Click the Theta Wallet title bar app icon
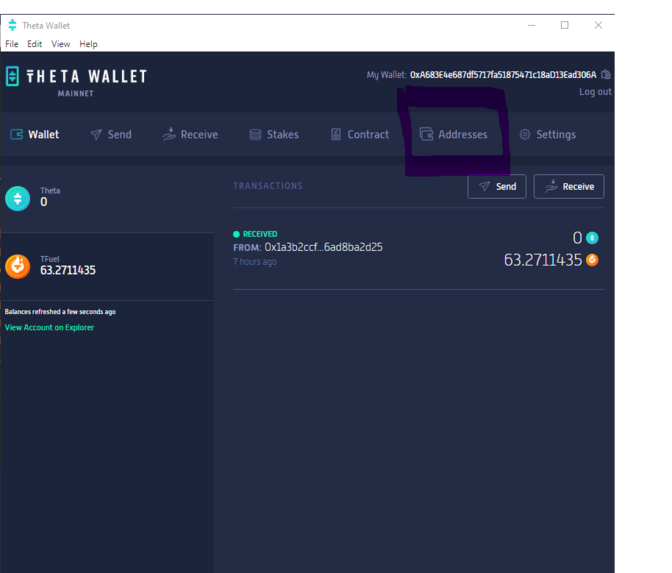This screenshot has height=573, width=672. click(x=12, y=25)
